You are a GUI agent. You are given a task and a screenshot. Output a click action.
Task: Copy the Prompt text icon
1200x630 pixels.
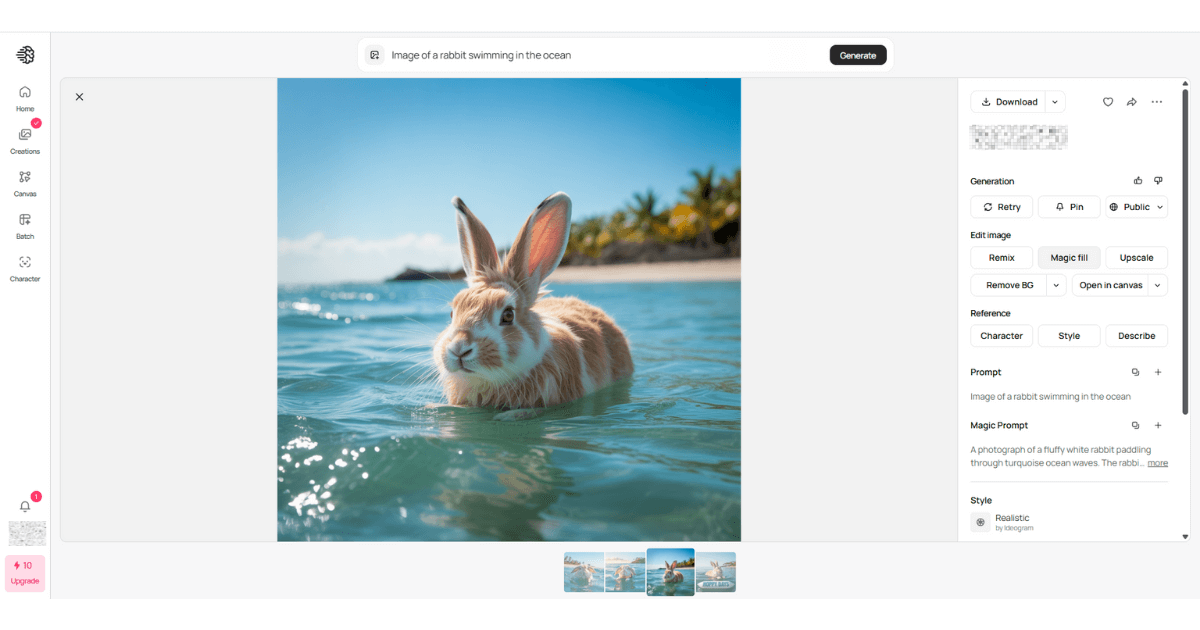(1135, 372)
